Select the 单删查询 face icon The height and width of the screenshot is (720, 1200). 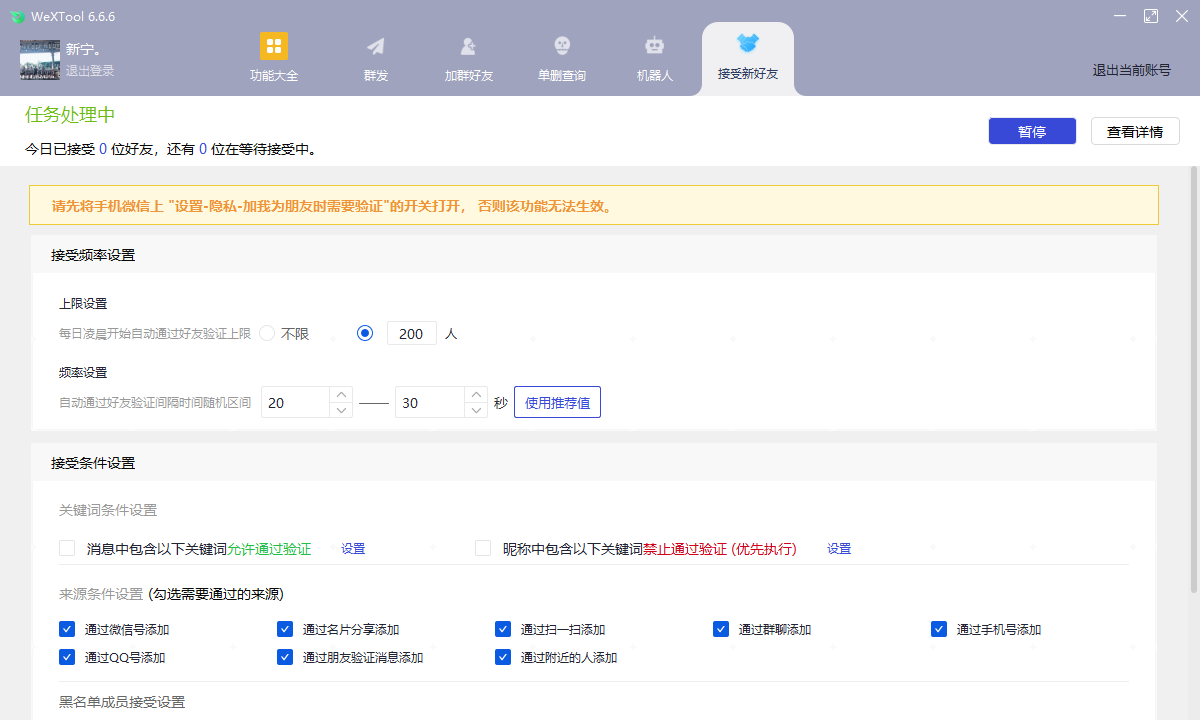(562, 46)
